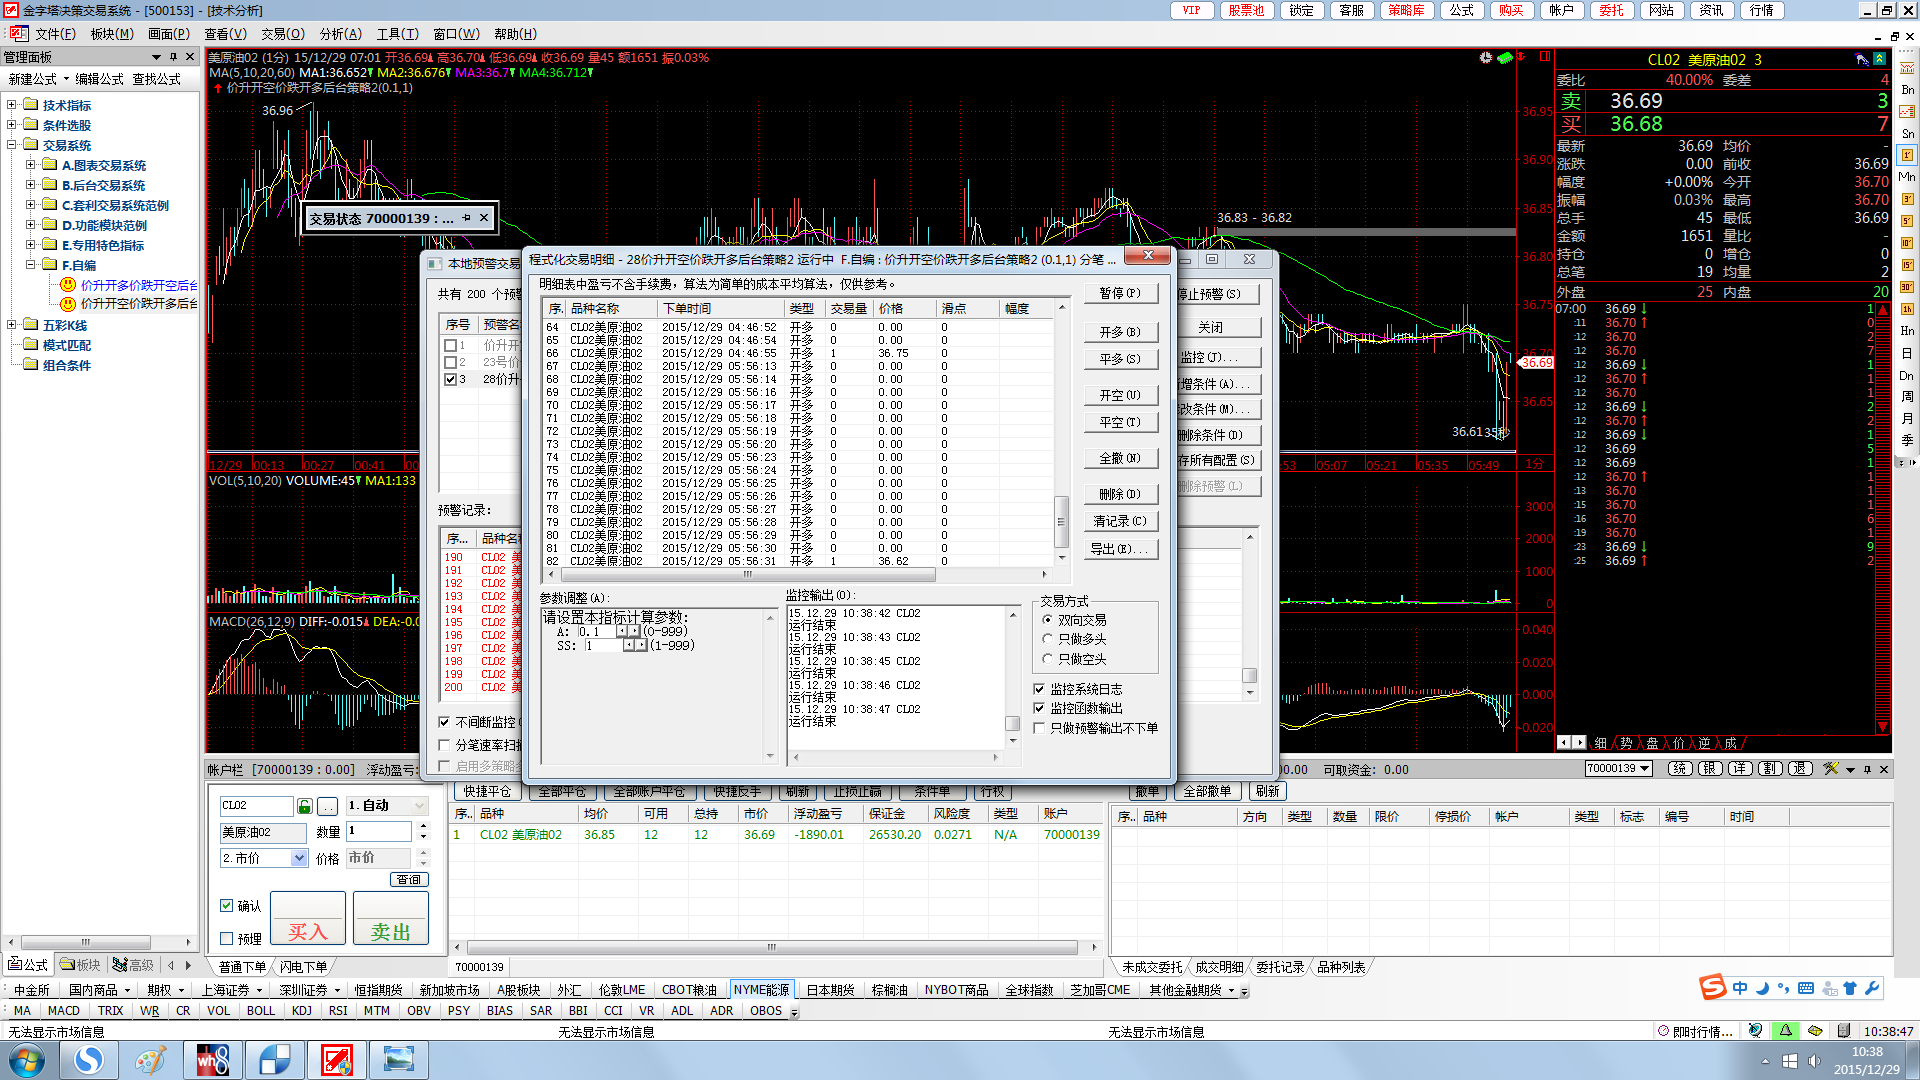Click the 3-minute period icon in the right toolbar
Image resolution: width=1920 pixels, height=1080 pixels.
pos(1907,199)
